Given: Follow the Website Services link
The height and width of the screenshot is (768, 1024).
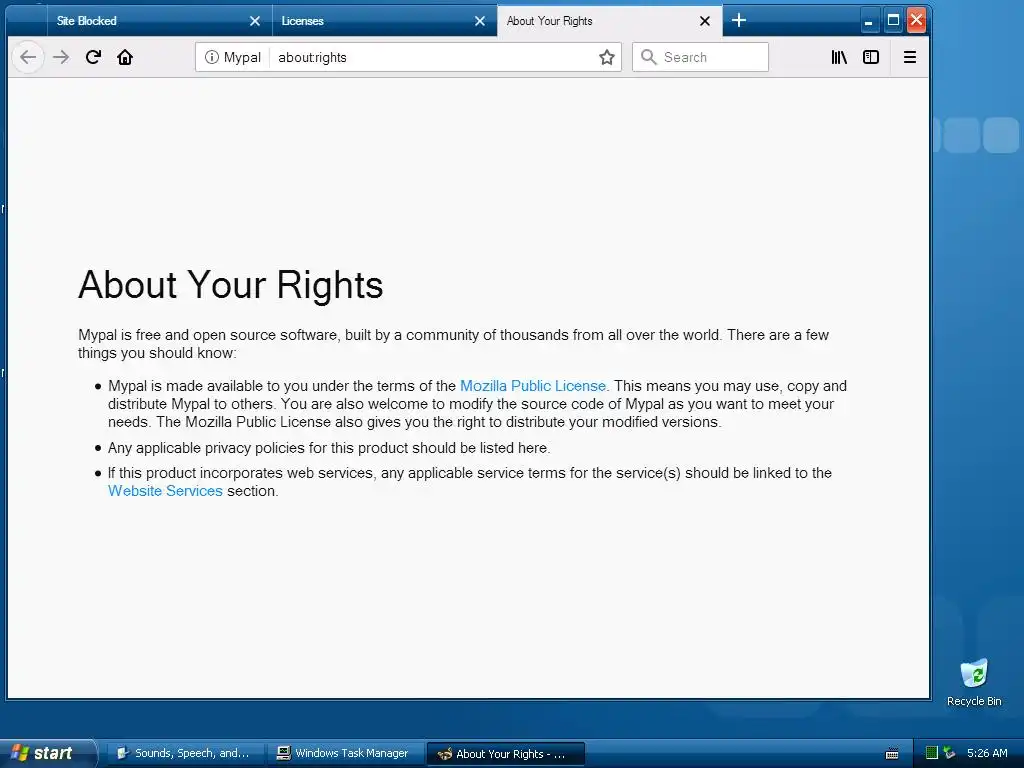Looking at the screenshot, I should pos(165,491).
